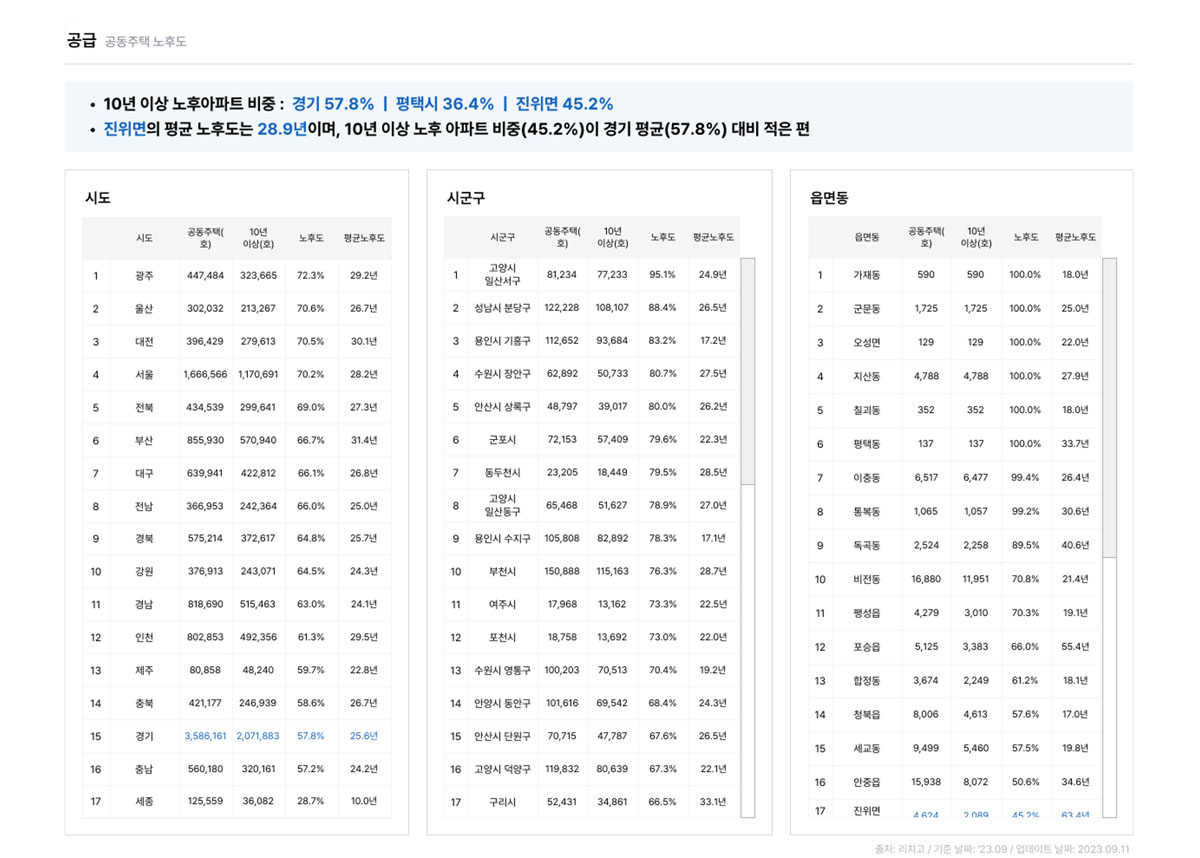Viewport: 1200px width, 858px height.
Task: Click 세종 aging rate 28.7%
Action: [311, 802]
